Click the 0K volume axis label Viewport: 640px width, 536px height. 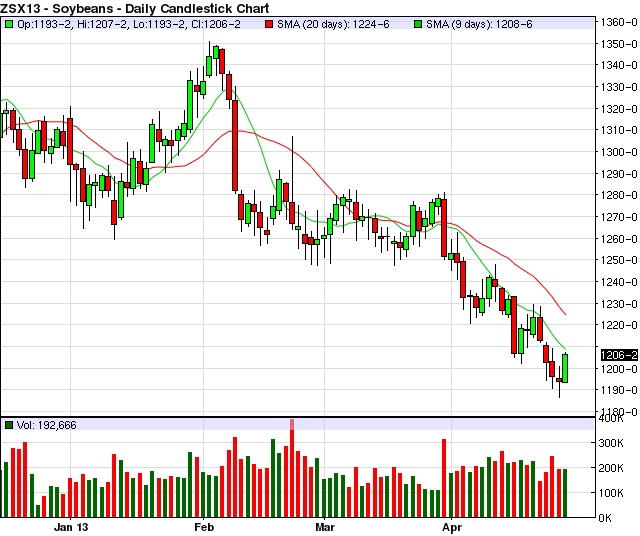[605, 518]
